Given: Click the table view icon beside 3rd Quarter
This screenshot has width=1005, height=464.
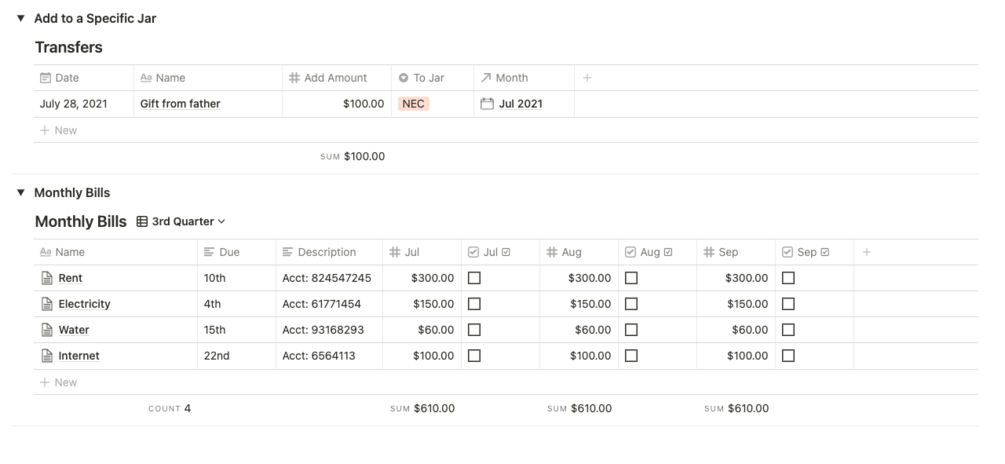Looking at the screenshot, I should (x=142, y=222).
